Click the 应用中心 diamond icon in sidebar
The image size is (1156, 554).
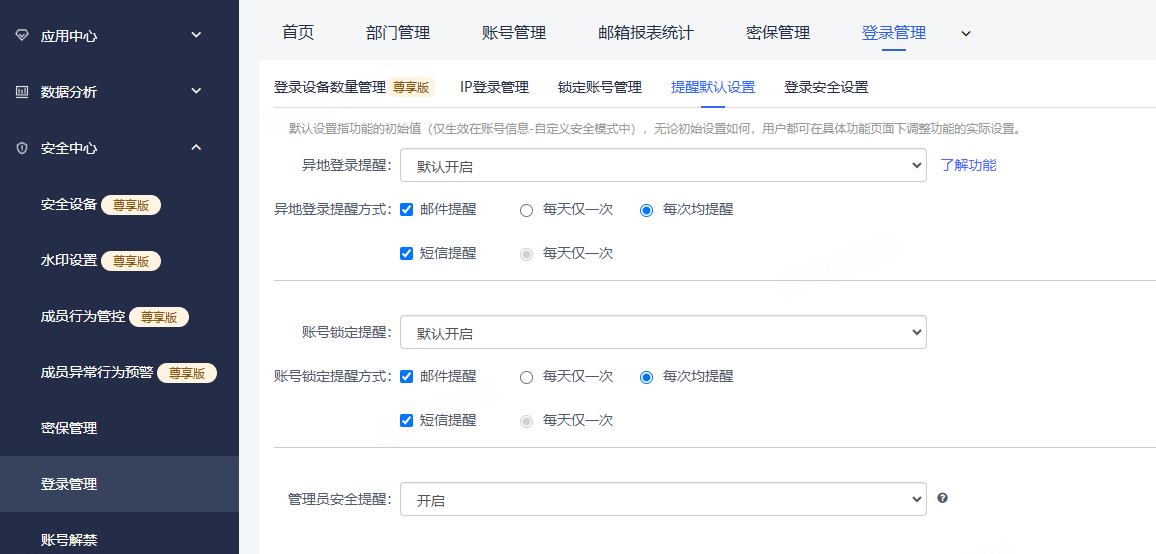[x=22, y=35]
